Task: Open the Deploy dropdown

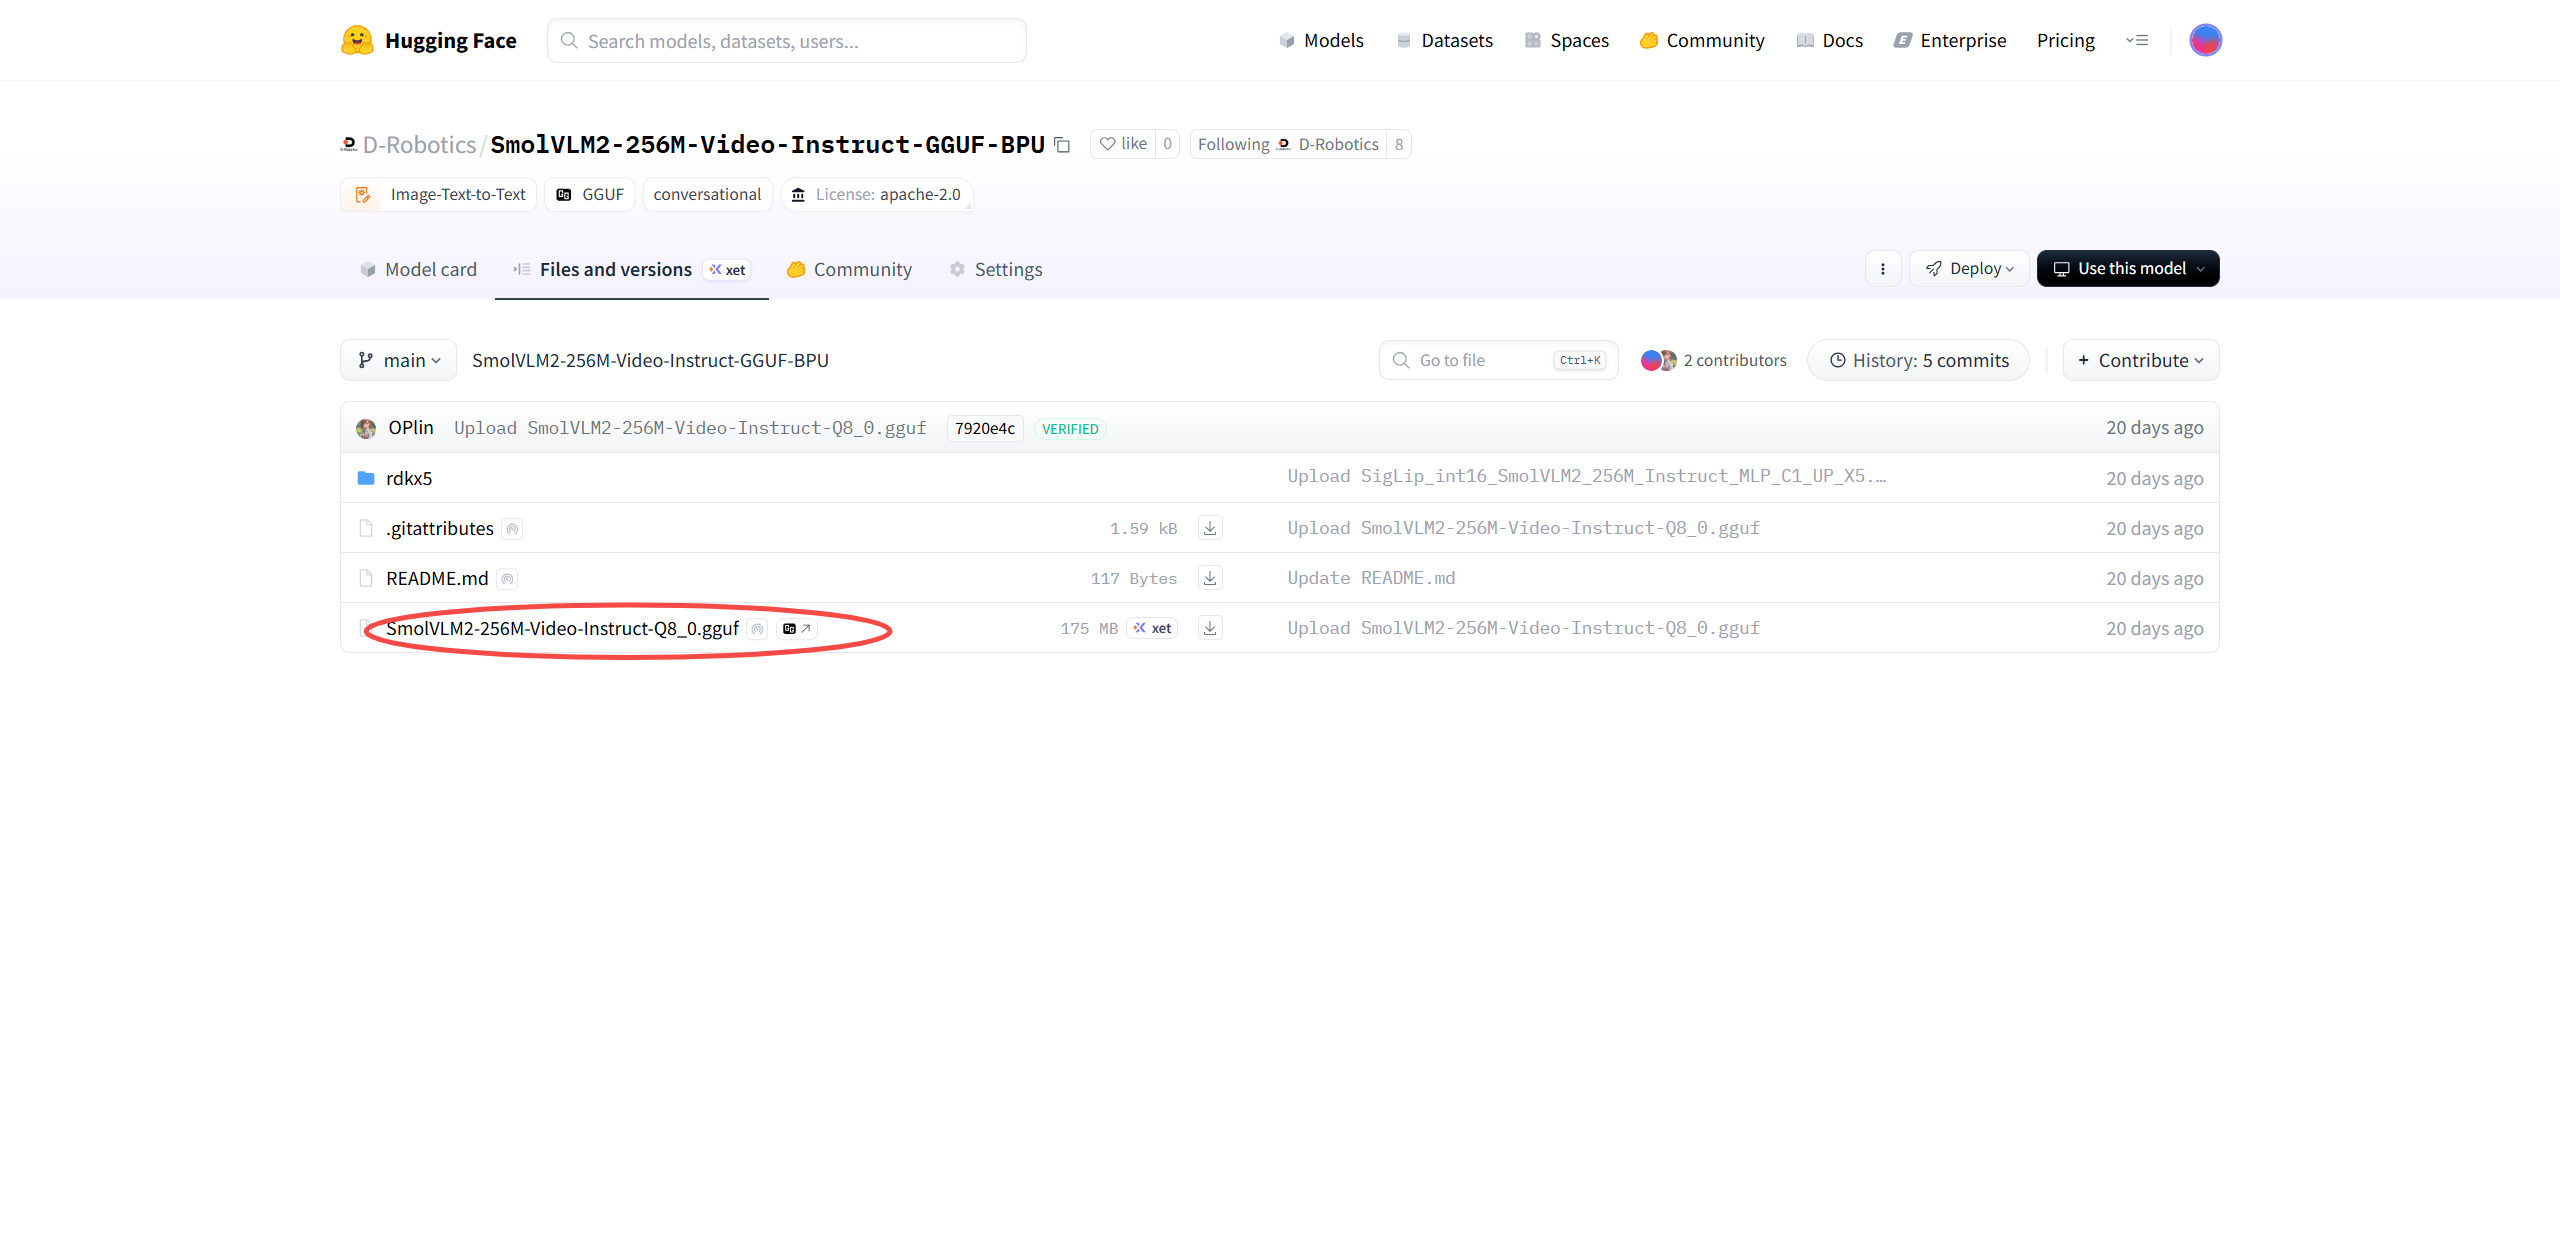Action: (x=1969, y=269)
